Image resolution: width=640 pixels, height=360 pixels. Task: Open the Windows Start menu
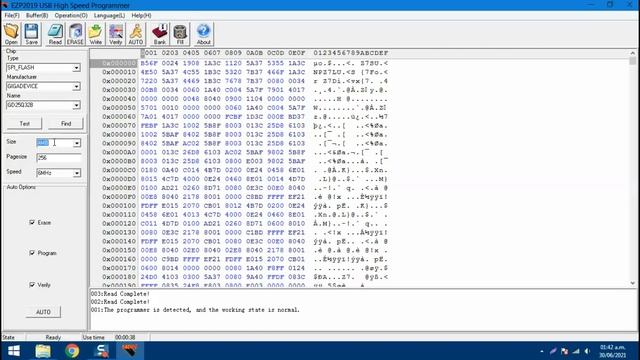[13, 351]
